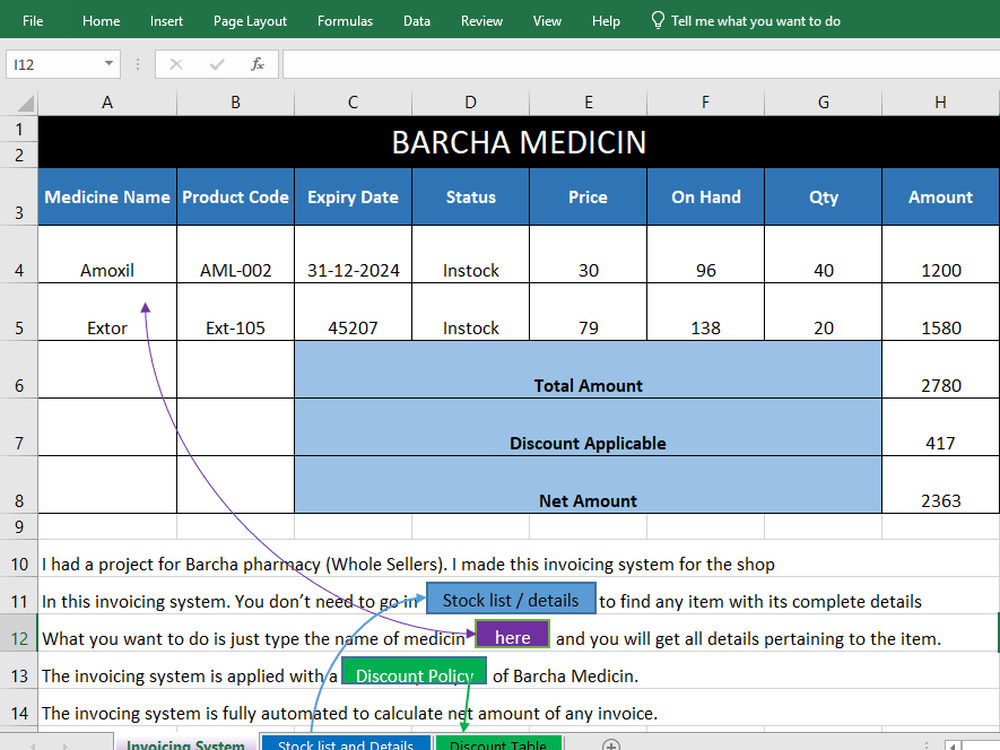The width and height of the screenshot is (1000, 750).
Task: Select the Net Amount label cell
Action: pyautogui.click(x=588, y=484)
